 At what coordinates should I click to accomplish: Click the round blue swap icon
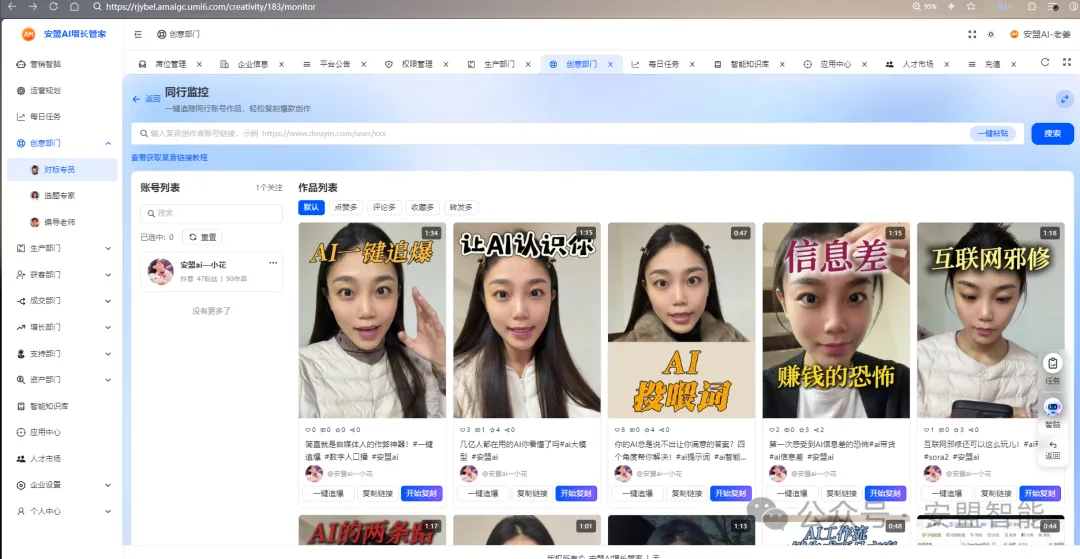click(1064, 99)
